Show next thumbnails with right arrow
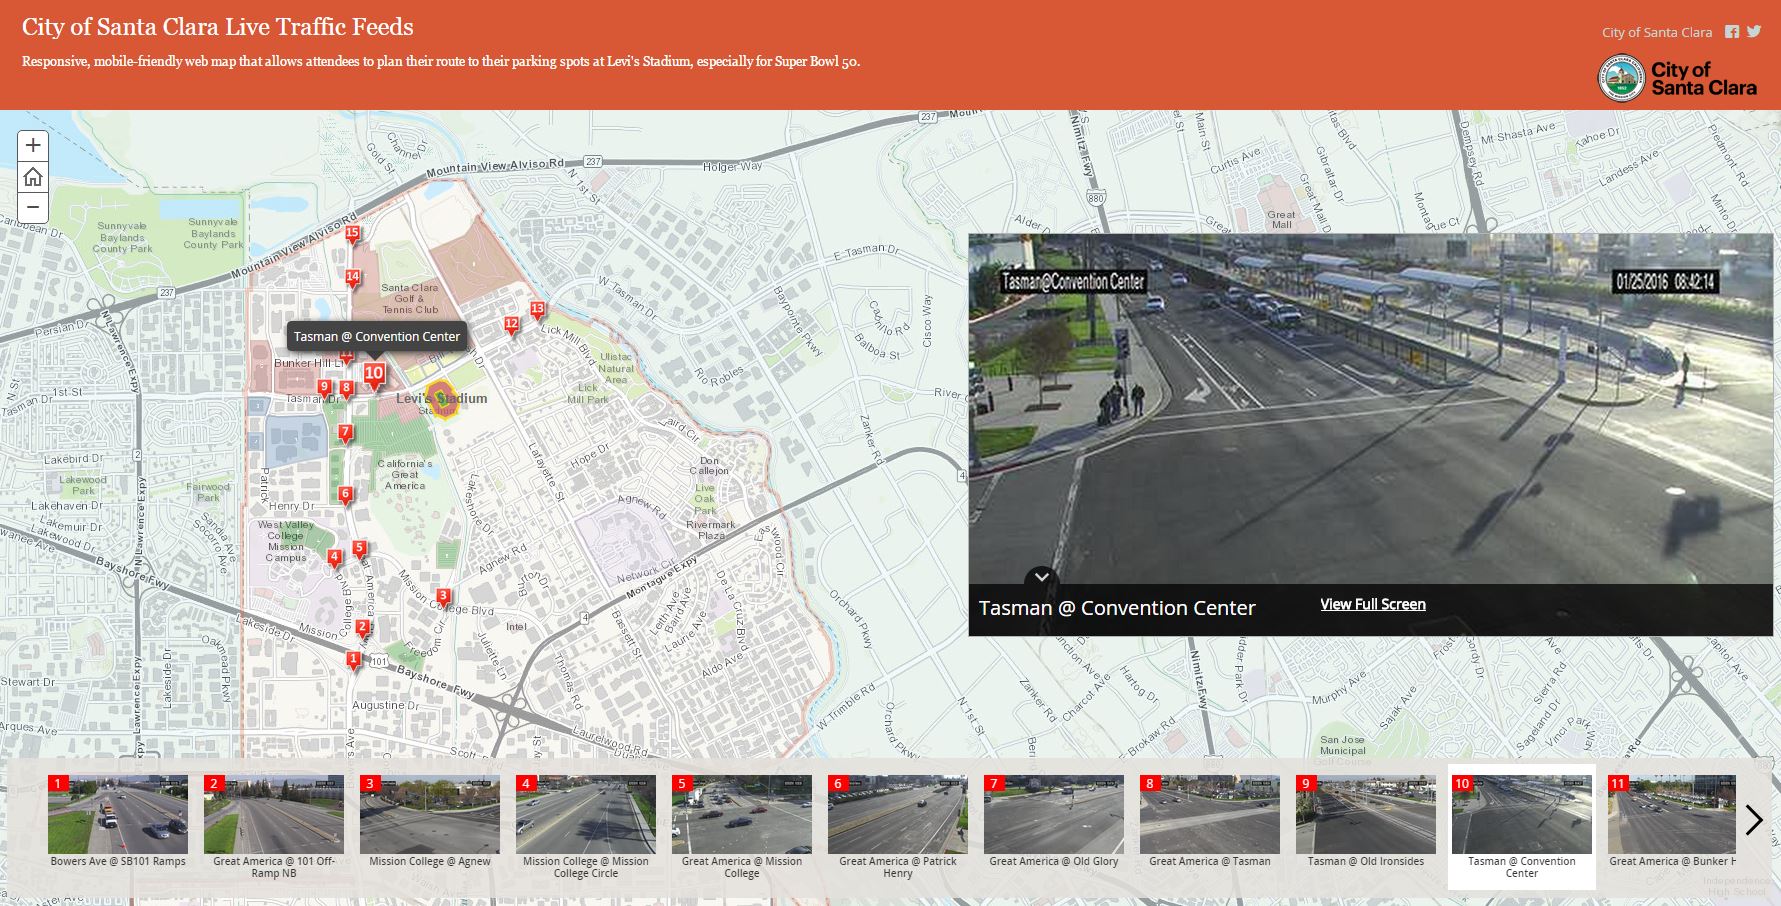Viewport: 1781px width, 906px height. click(1754, 820)
